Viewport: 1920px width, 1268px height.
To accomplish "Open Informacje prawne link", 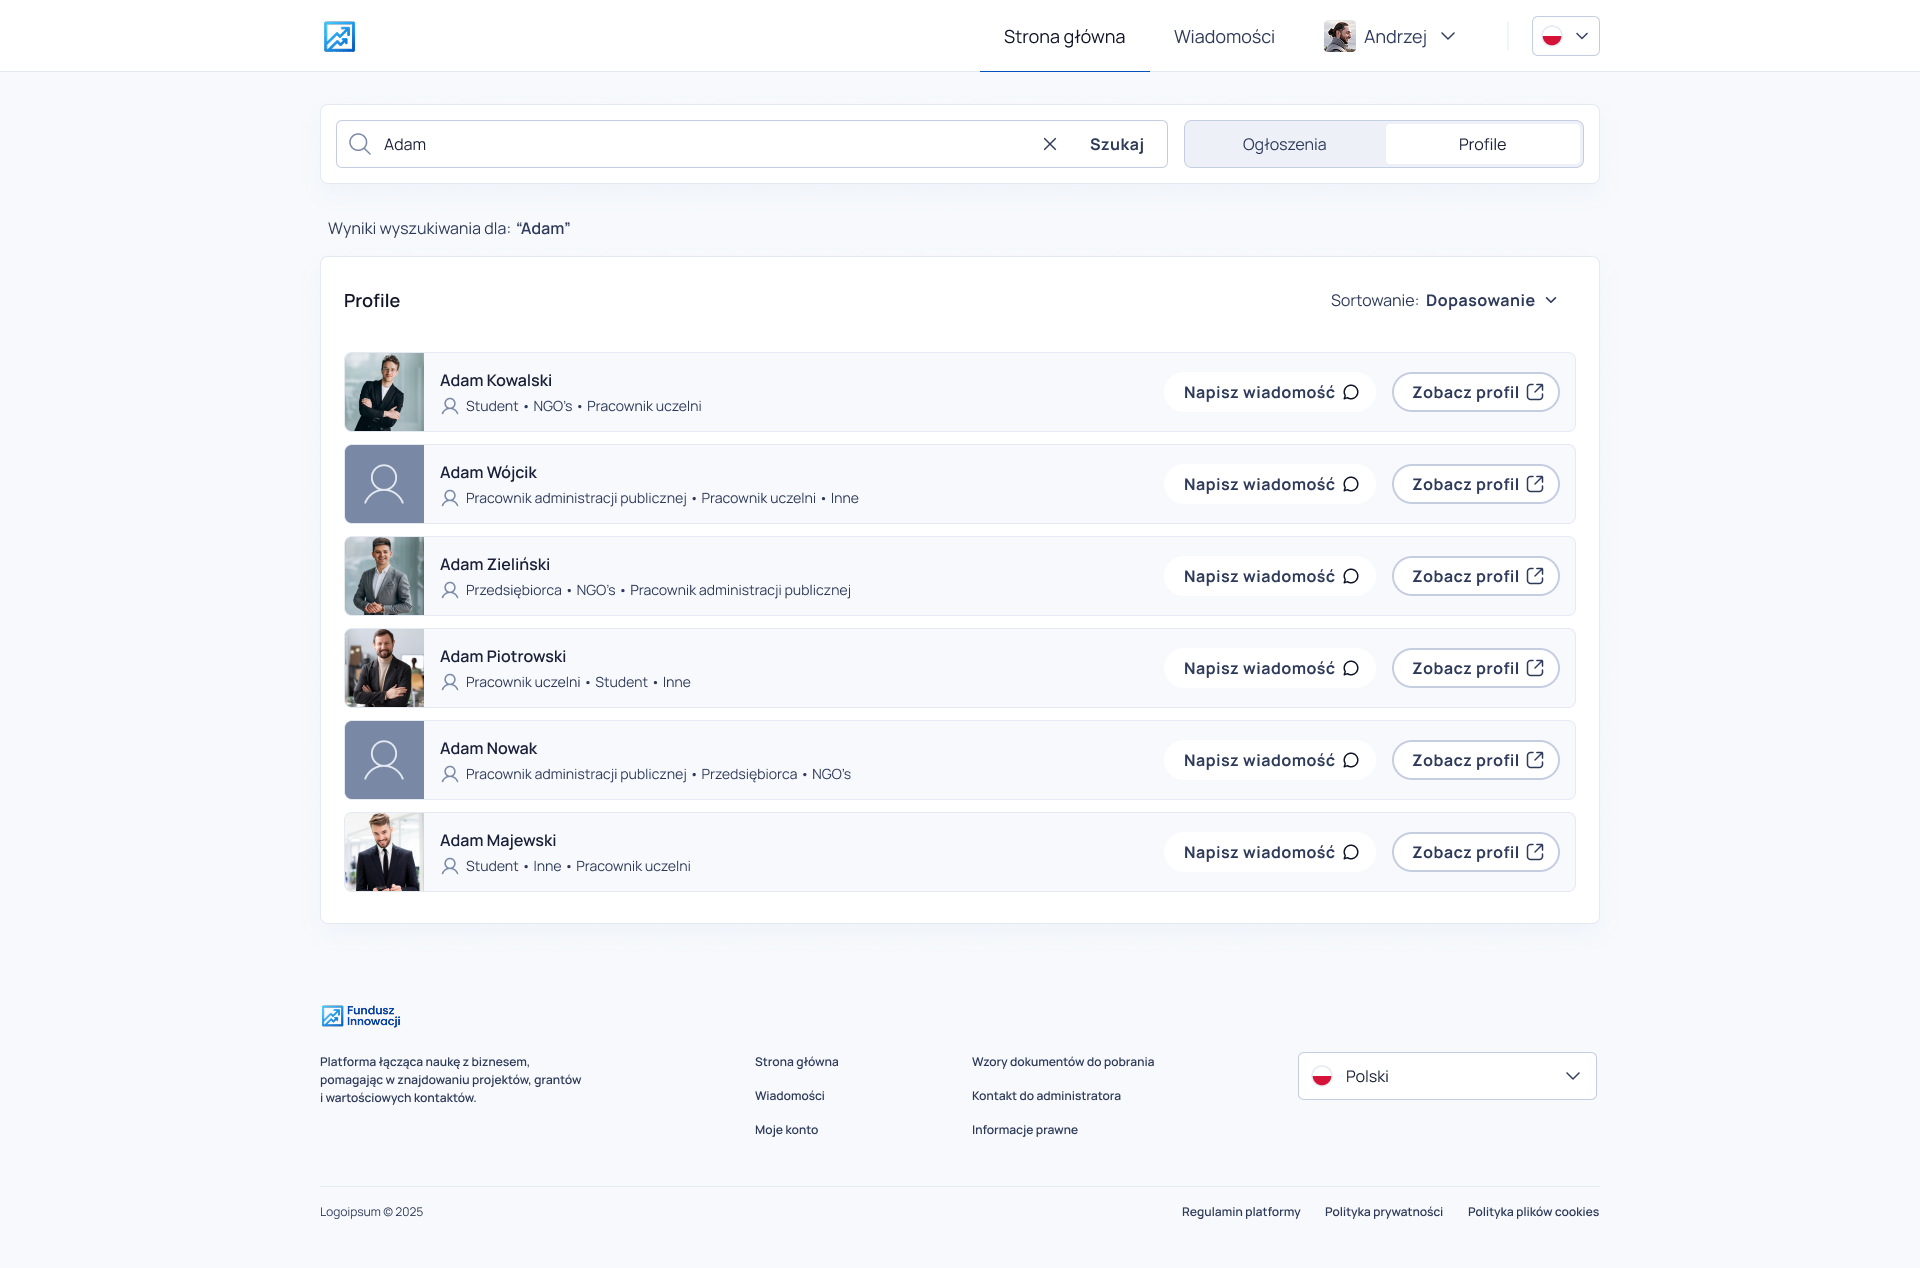I will pyautogui.click(x=1025, y=1130).
